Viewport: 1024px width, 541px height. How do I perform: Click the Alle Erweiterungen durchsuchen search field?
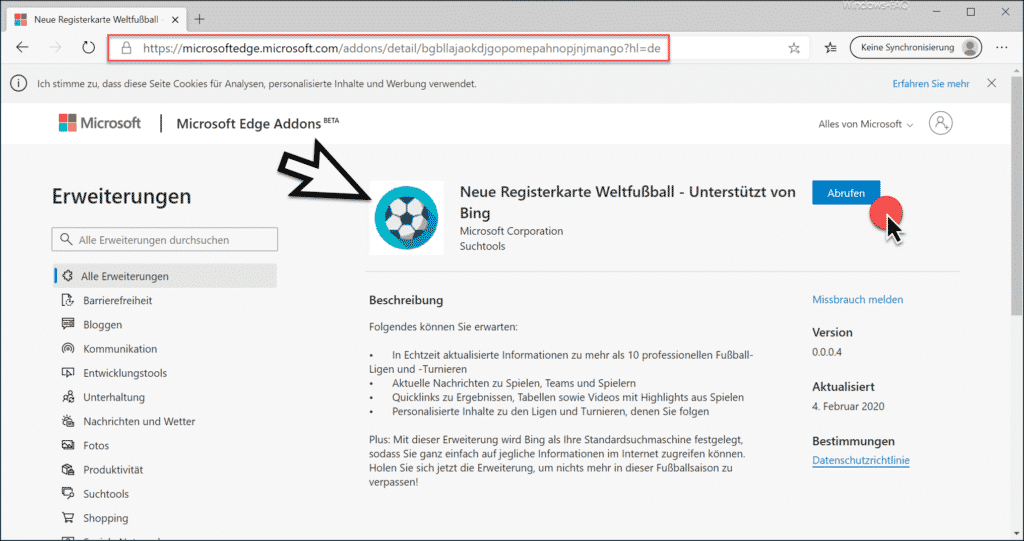(165, 240)
